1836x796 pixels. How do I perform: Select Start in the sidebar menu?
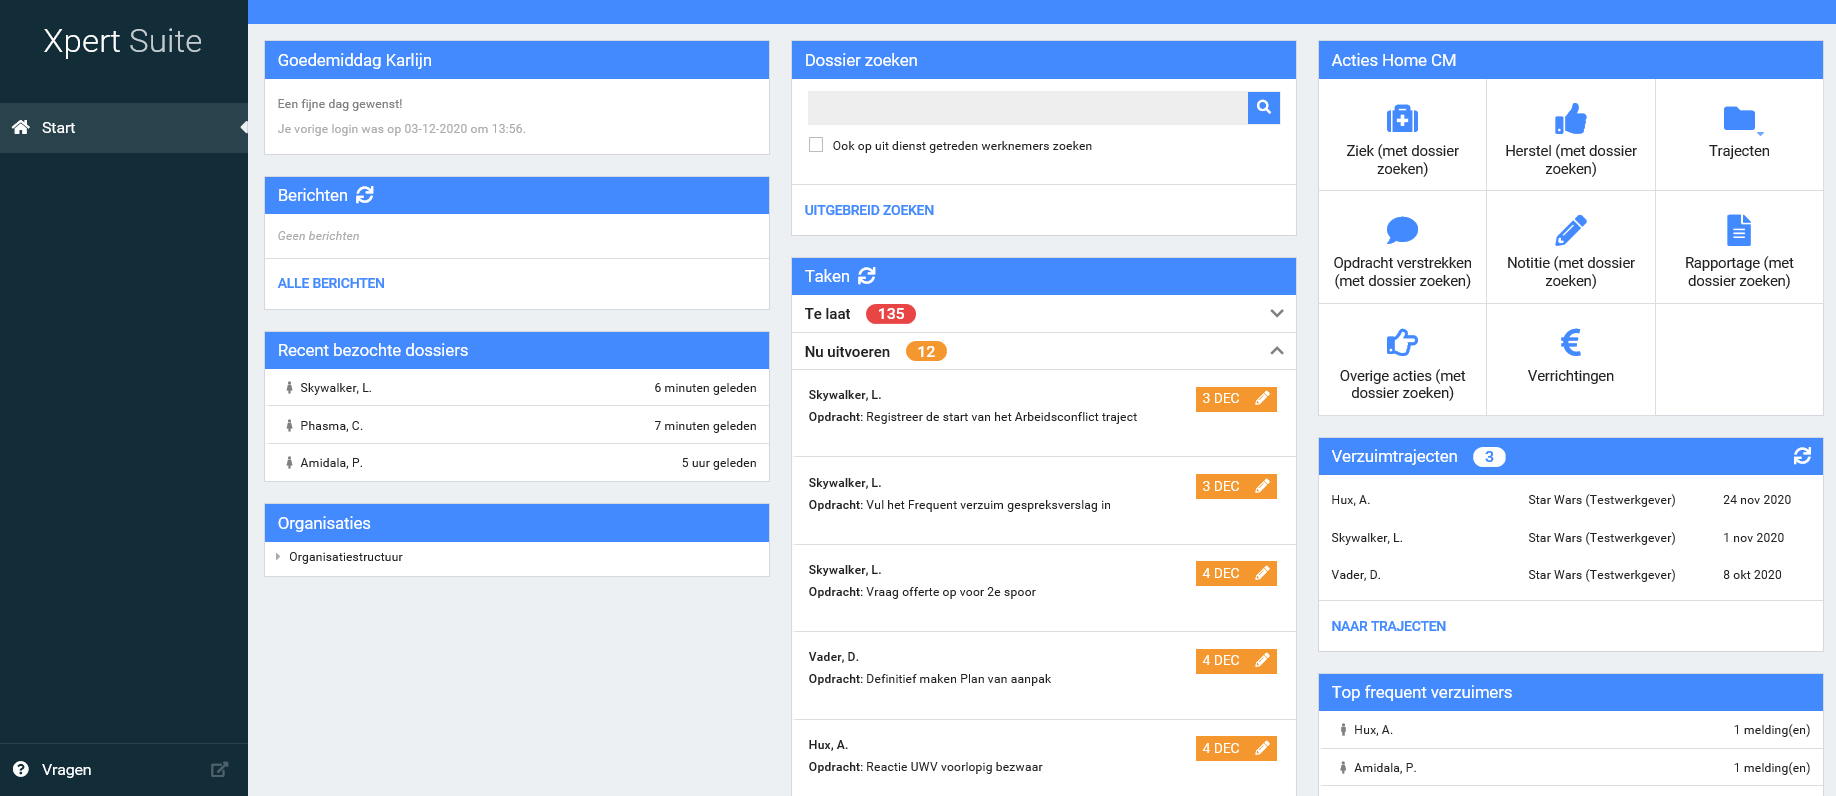(x=58, y=128)
